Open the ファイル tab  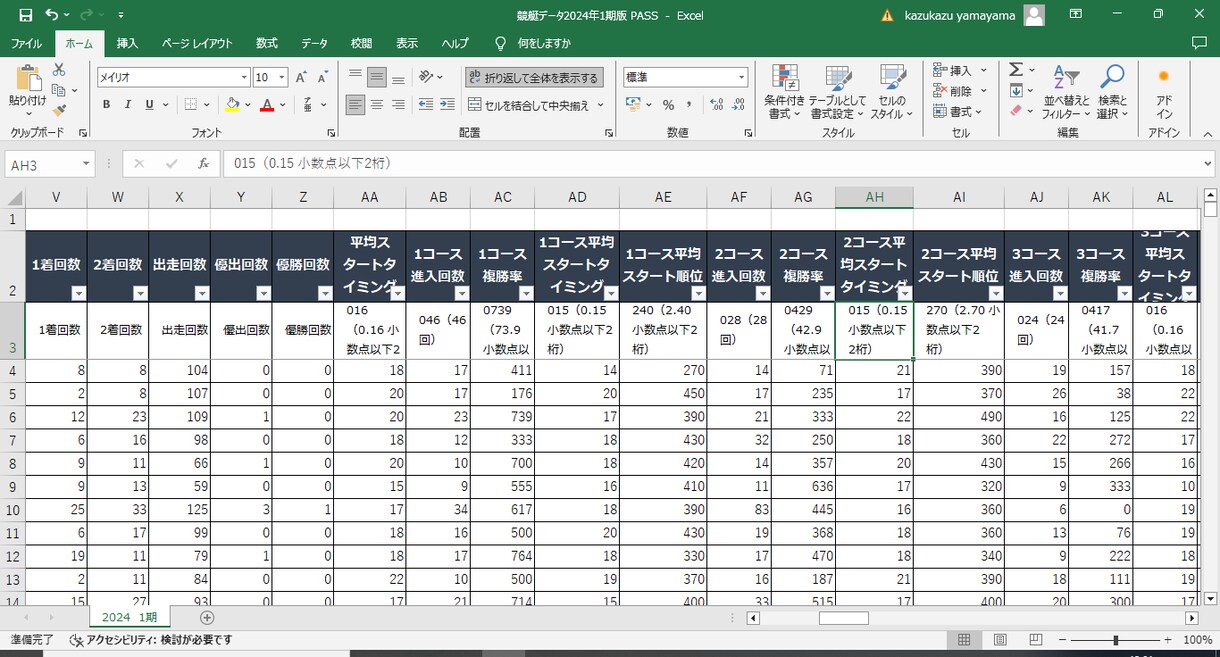point(26,44)
